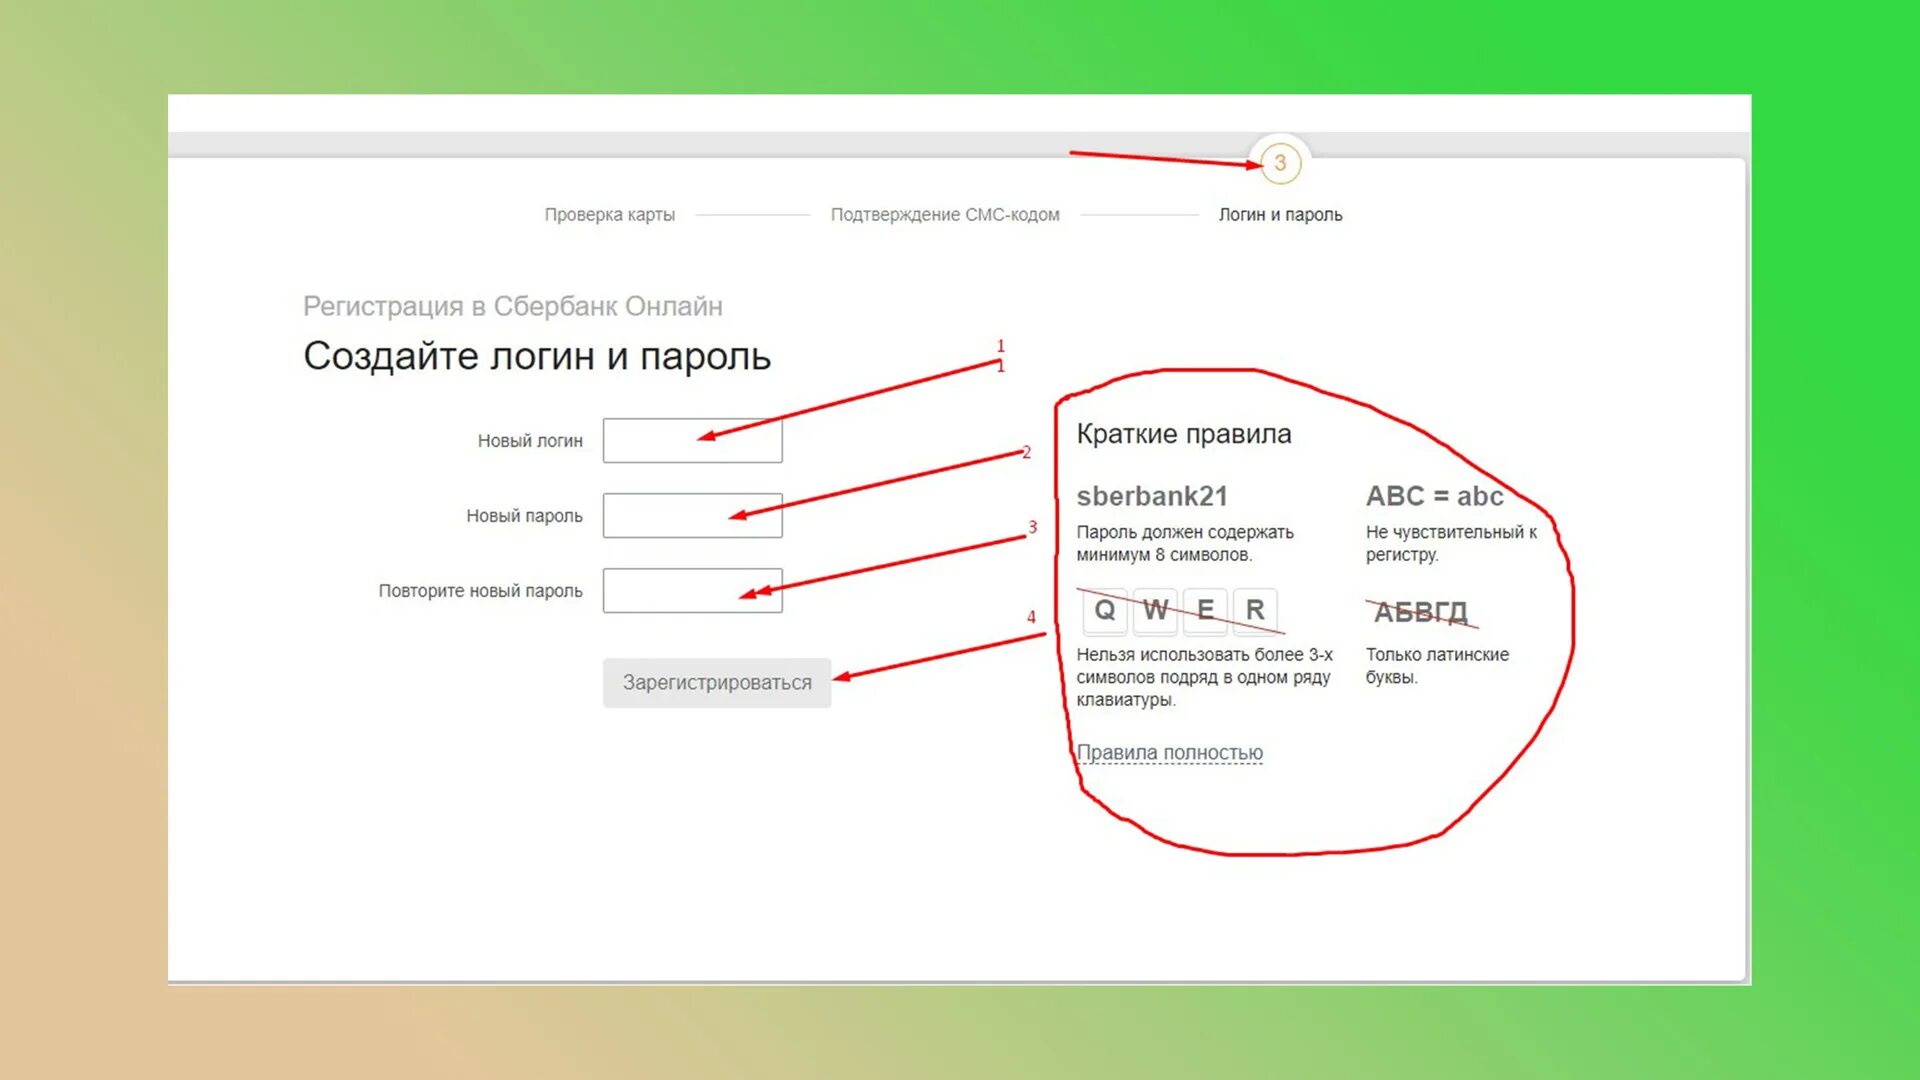
Task: Select the Проверка карты step
Action: click(x=609, y=214)
